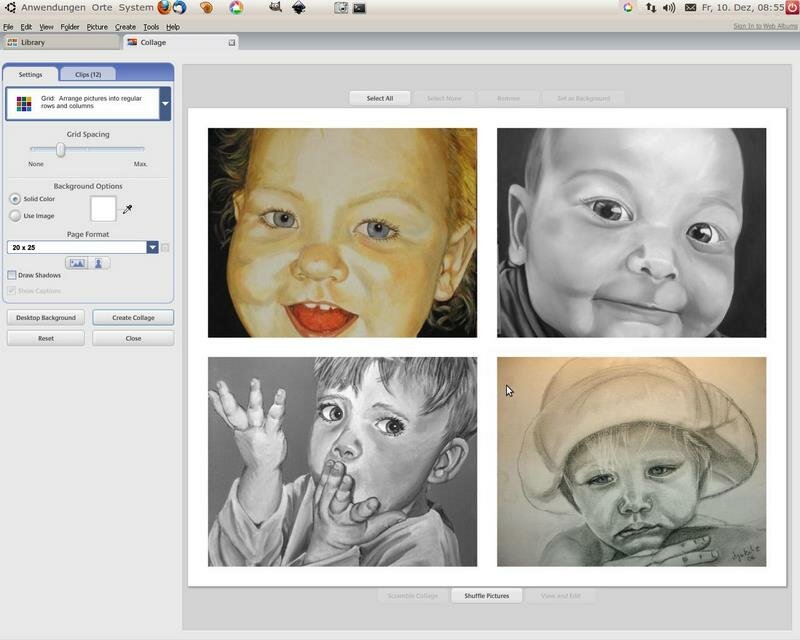Image resolution: width=800 pixels, height=640 pixels.
Task: Click the Scramble Collage button
Action: tap(412, 596)
